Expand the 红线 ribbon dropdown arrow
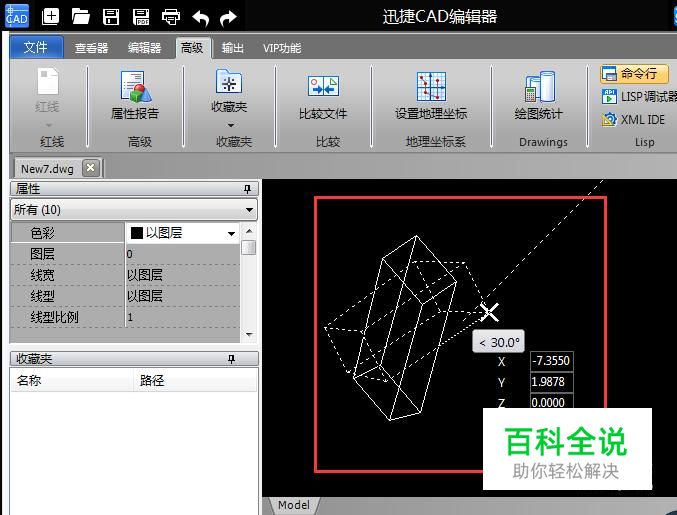Viewport: 677px width, 515px height. point(49,125)
